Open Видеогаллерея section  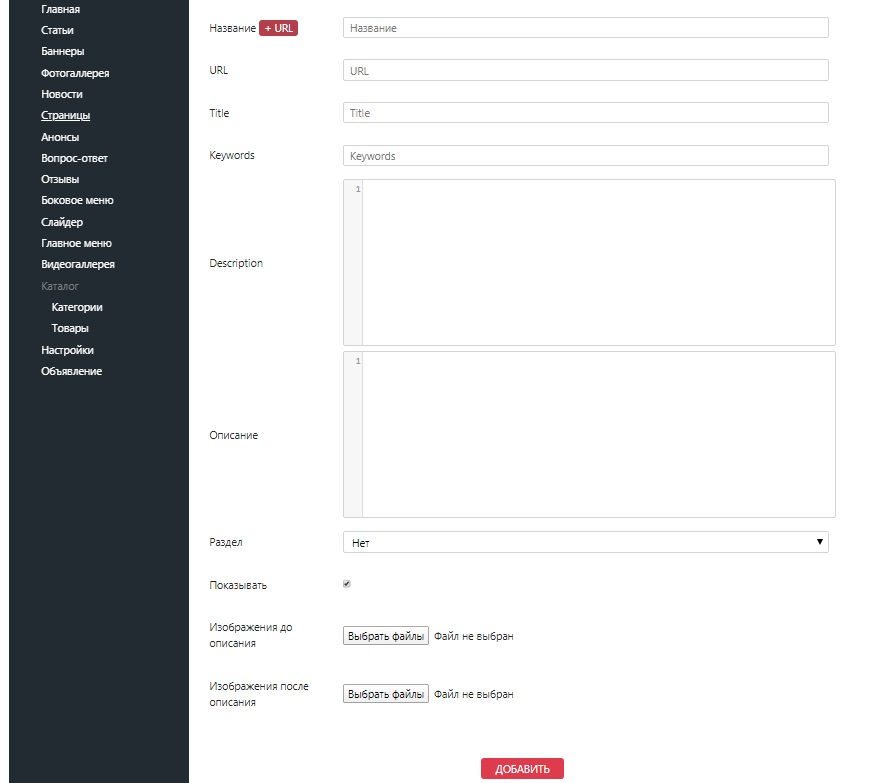point(77,264)
